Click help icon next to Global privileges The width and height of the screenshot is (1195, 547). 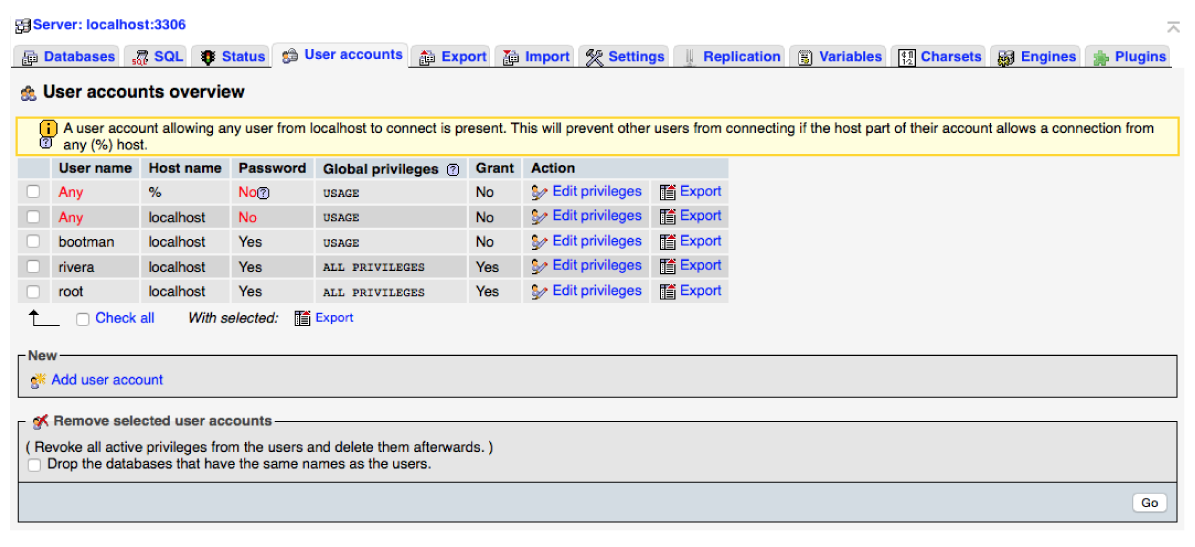(x=453, y=169)
